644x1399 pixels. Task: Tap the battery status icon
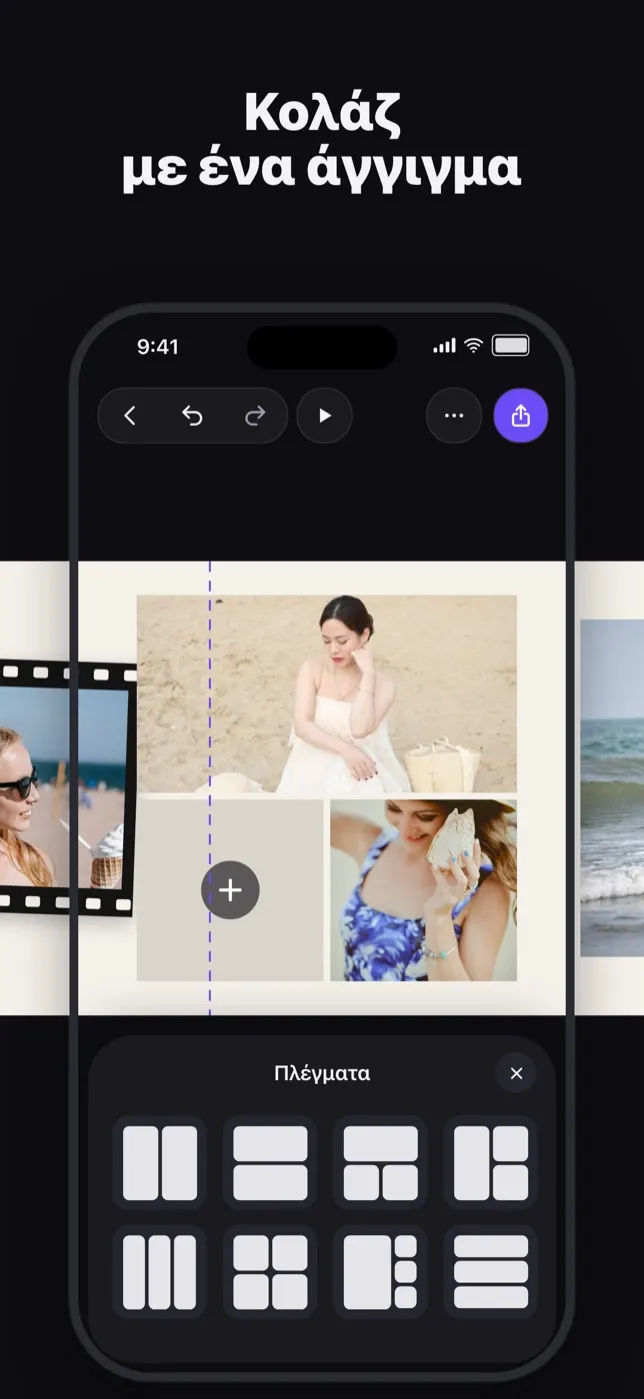pyautogui.click(x=511, y=346)
